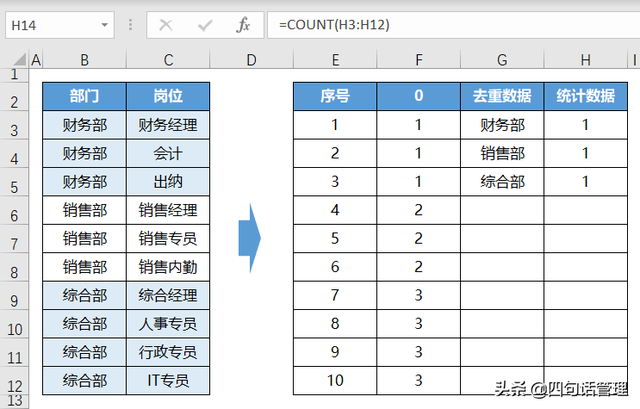
Task: Select column E header
Action: 335,60
